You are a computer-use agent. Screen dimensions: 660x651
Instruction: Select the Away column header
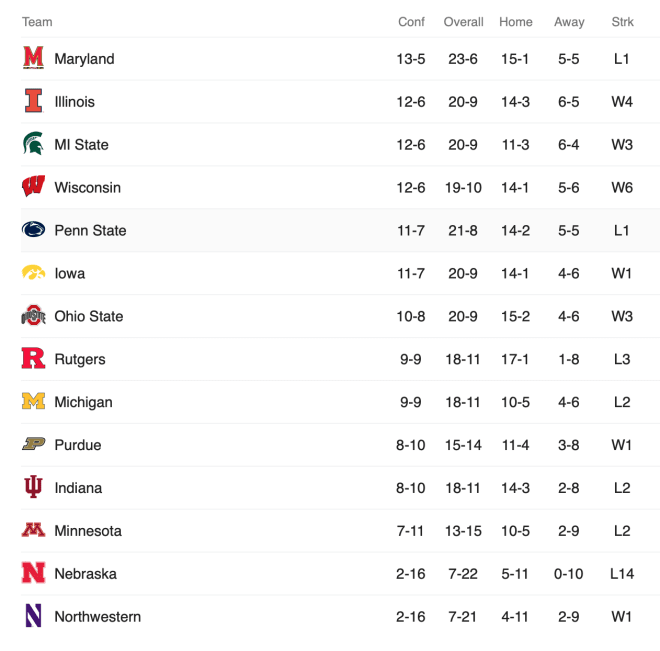[x=569, y=22]
